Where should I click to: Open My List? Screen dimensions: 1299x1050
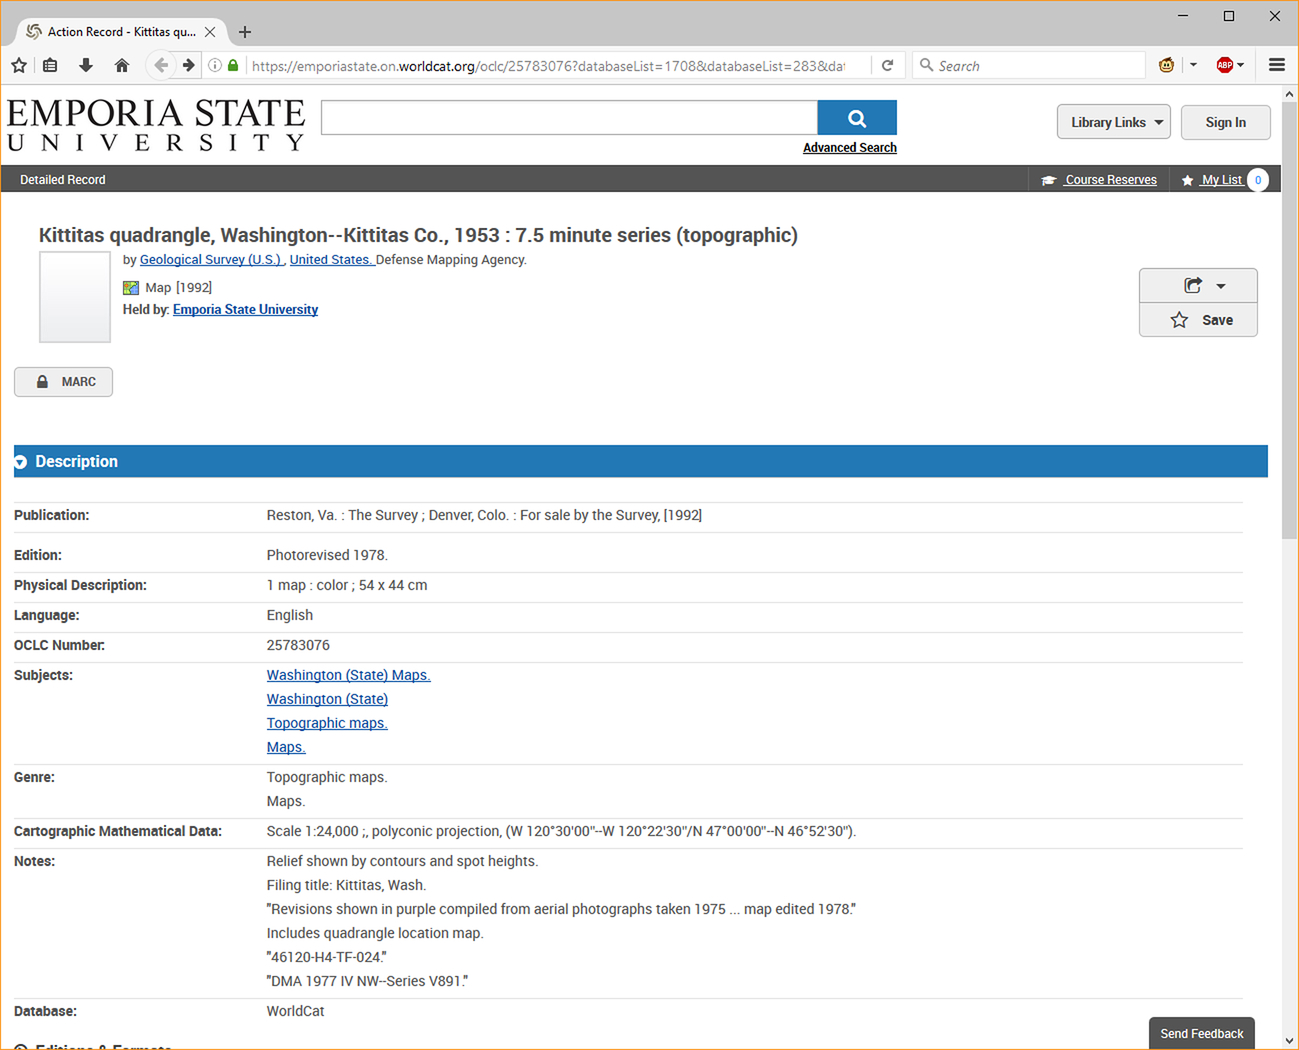[x=1222, y=180]
